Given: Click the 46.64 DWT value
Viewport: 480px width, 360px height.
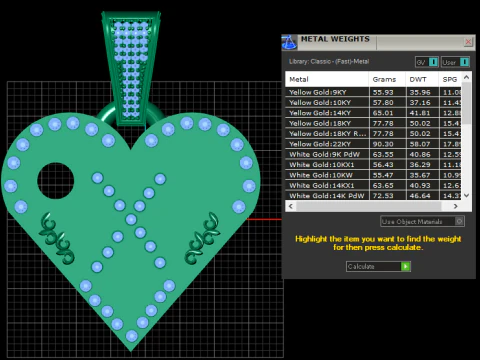Looking at the screenshot, I should click(x=420, y=196).
